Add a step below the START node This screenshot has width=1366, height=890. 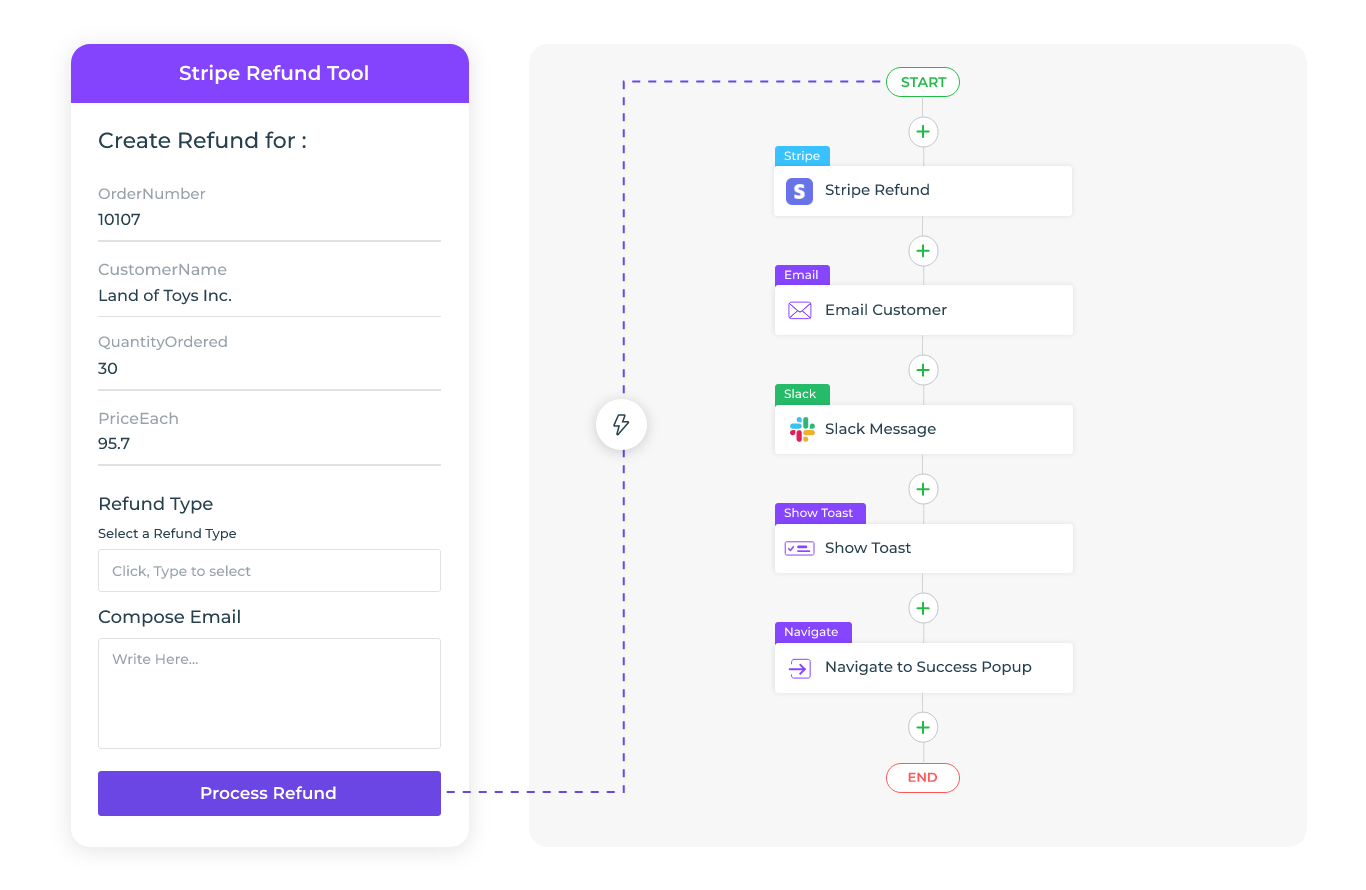[923, 132]
